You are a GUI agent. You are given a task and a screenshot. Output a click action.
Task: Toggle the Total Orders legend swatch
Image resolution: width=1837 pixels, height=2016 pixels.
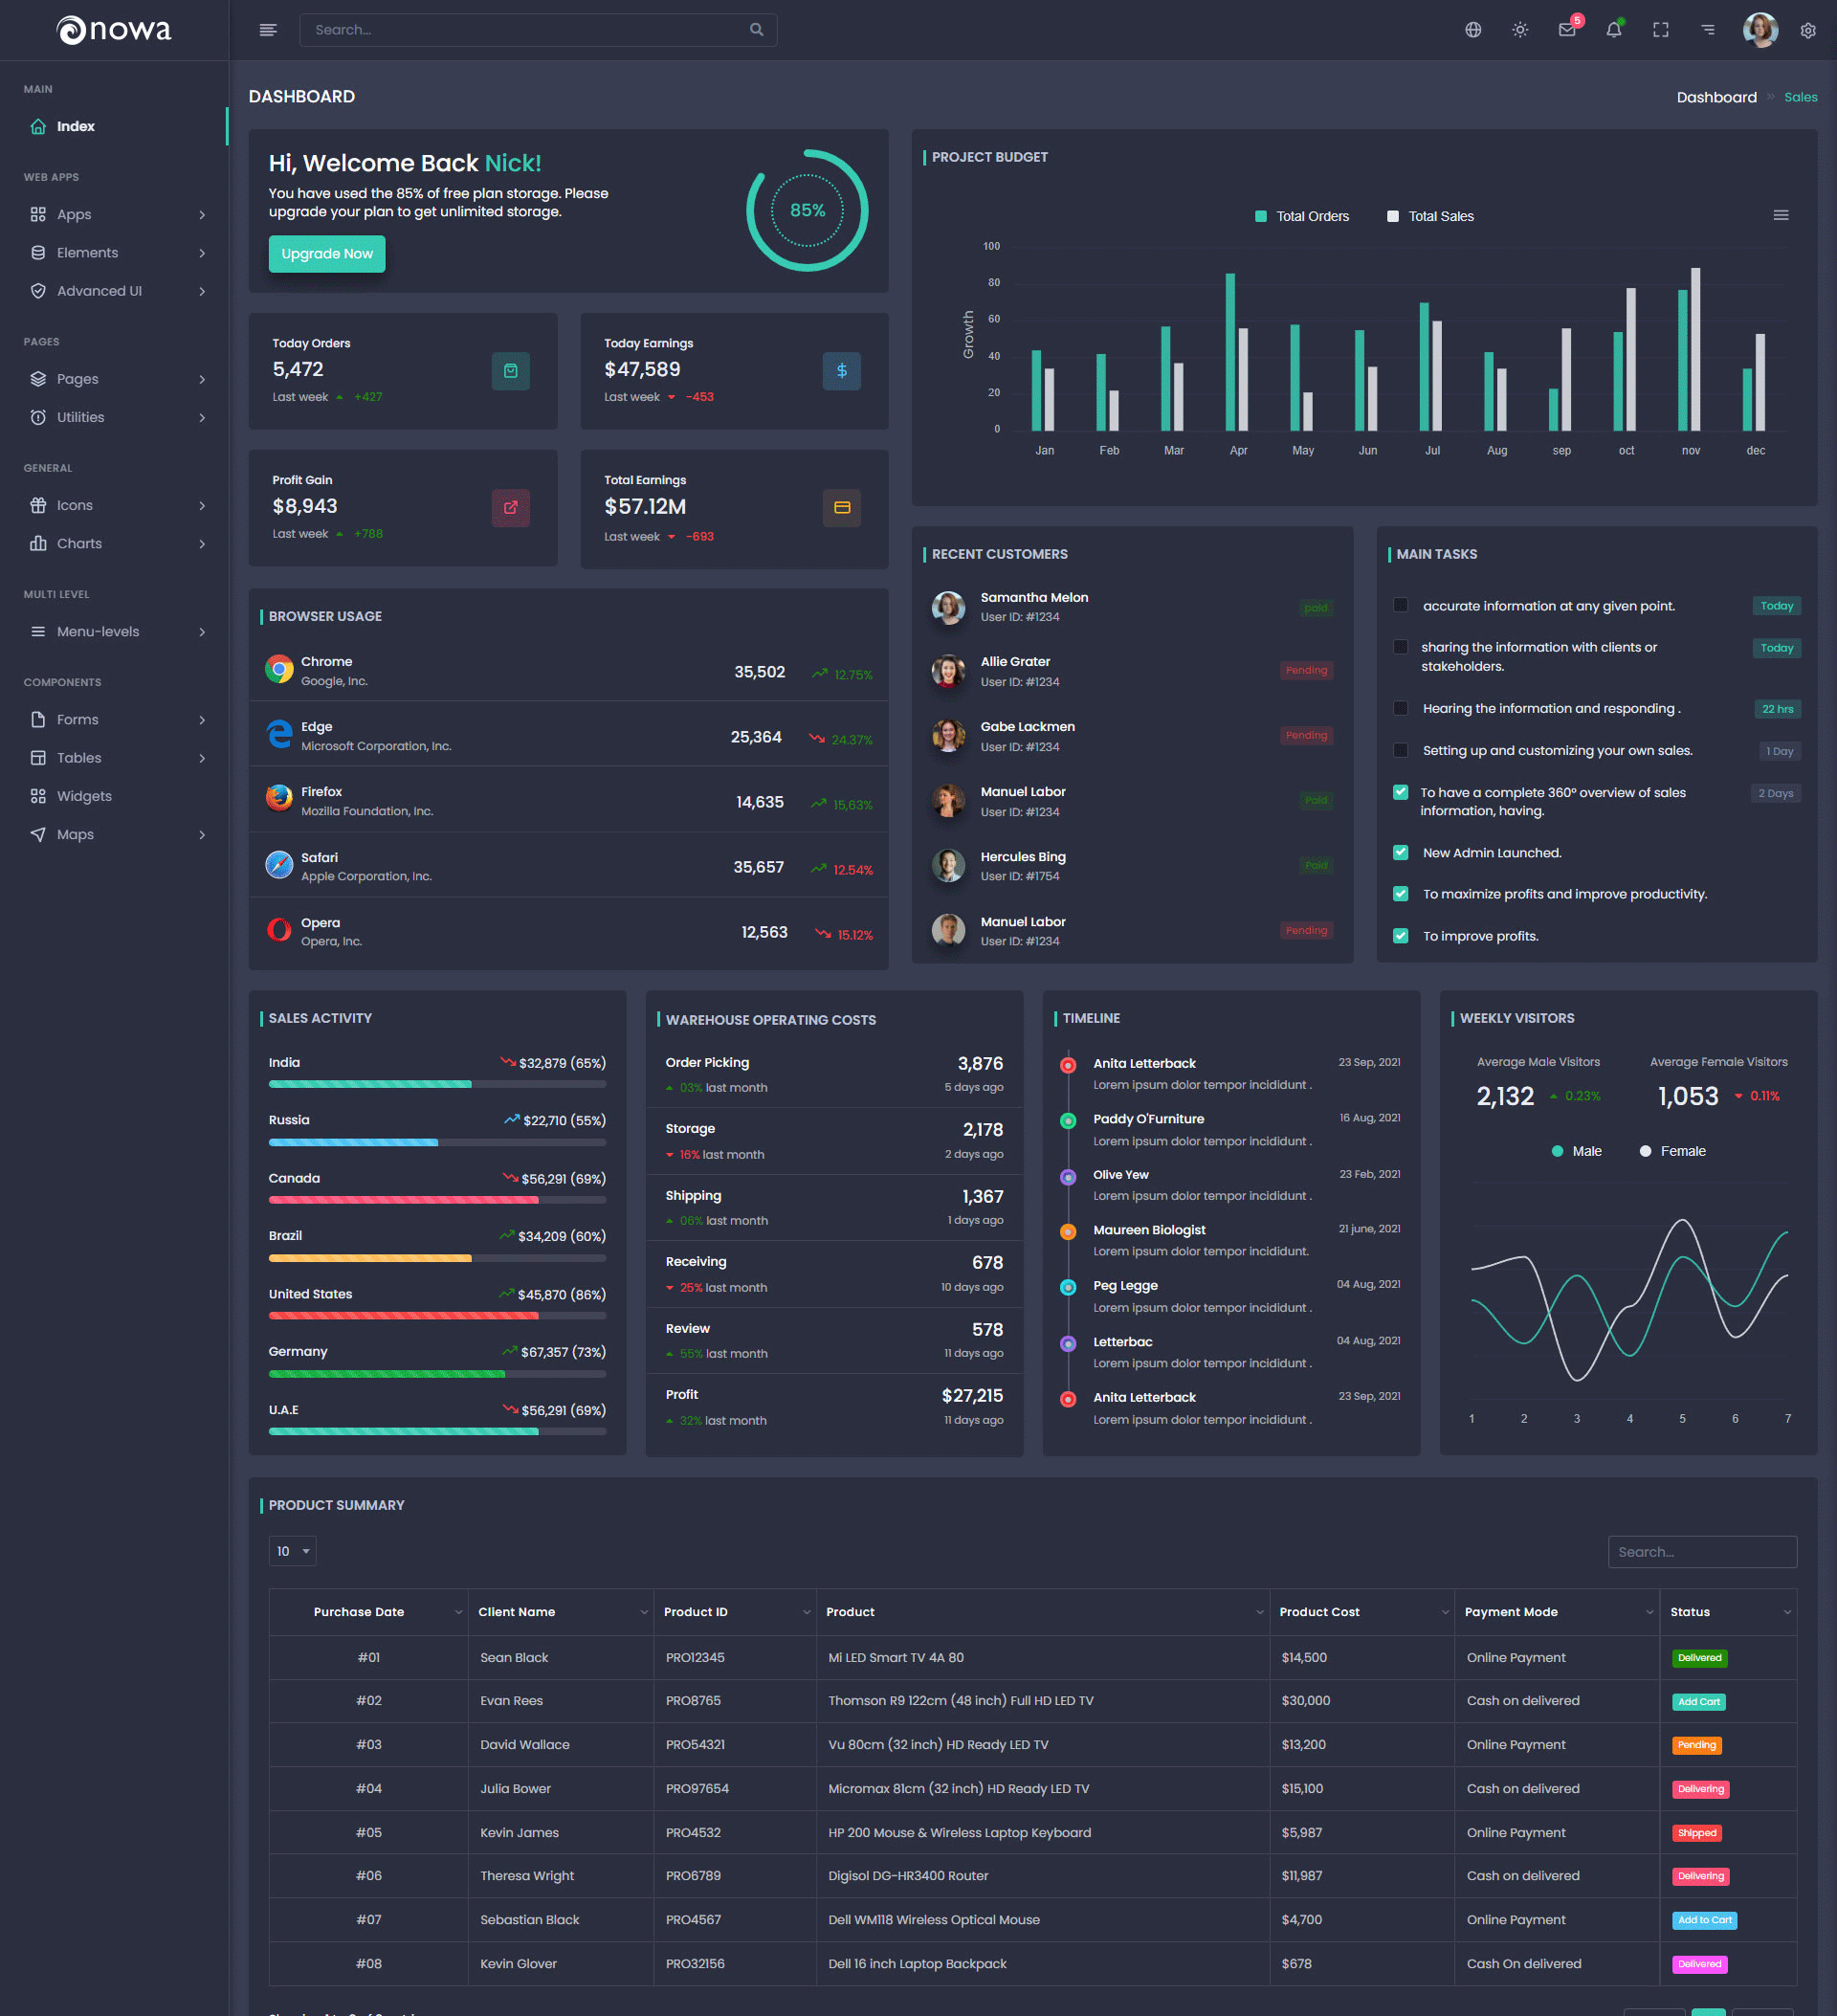[1261, 217]
